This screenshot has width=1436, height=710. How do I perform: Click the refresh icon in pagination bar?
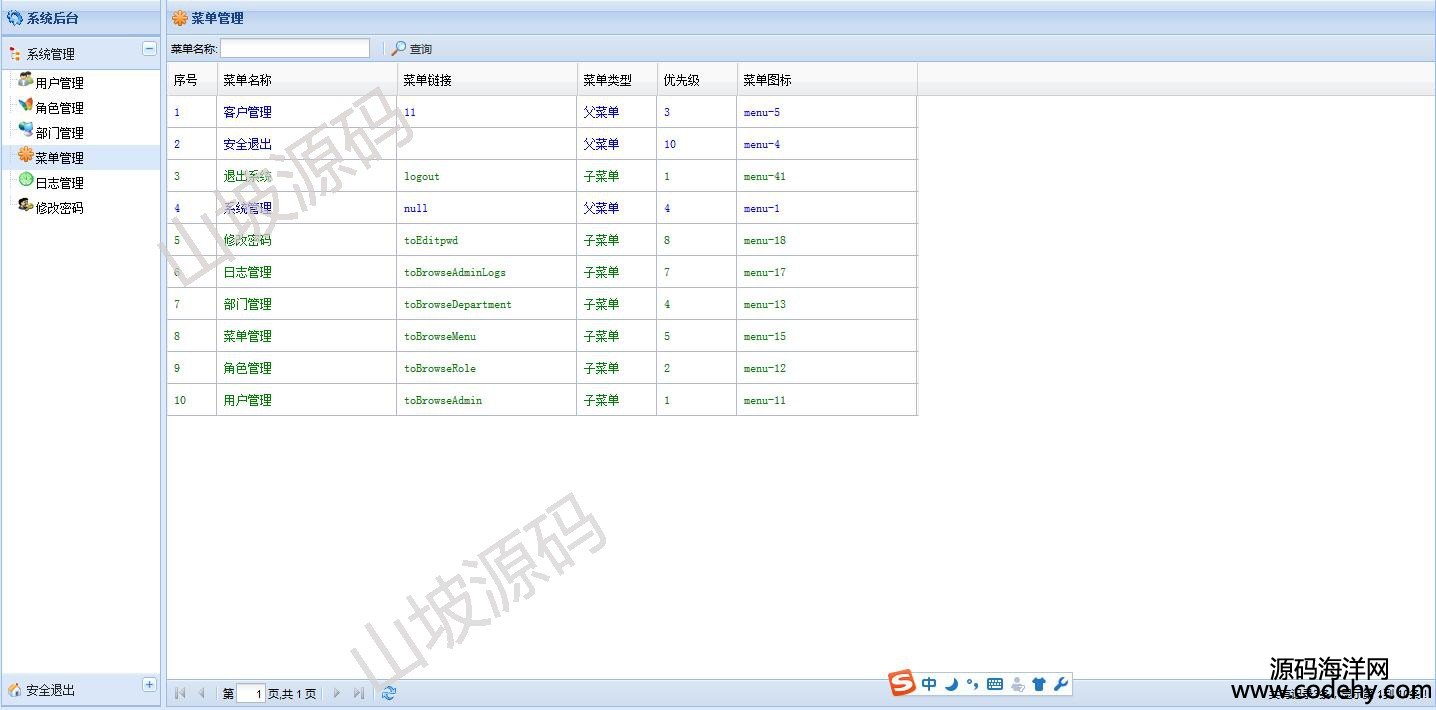(x=389, y=693)
